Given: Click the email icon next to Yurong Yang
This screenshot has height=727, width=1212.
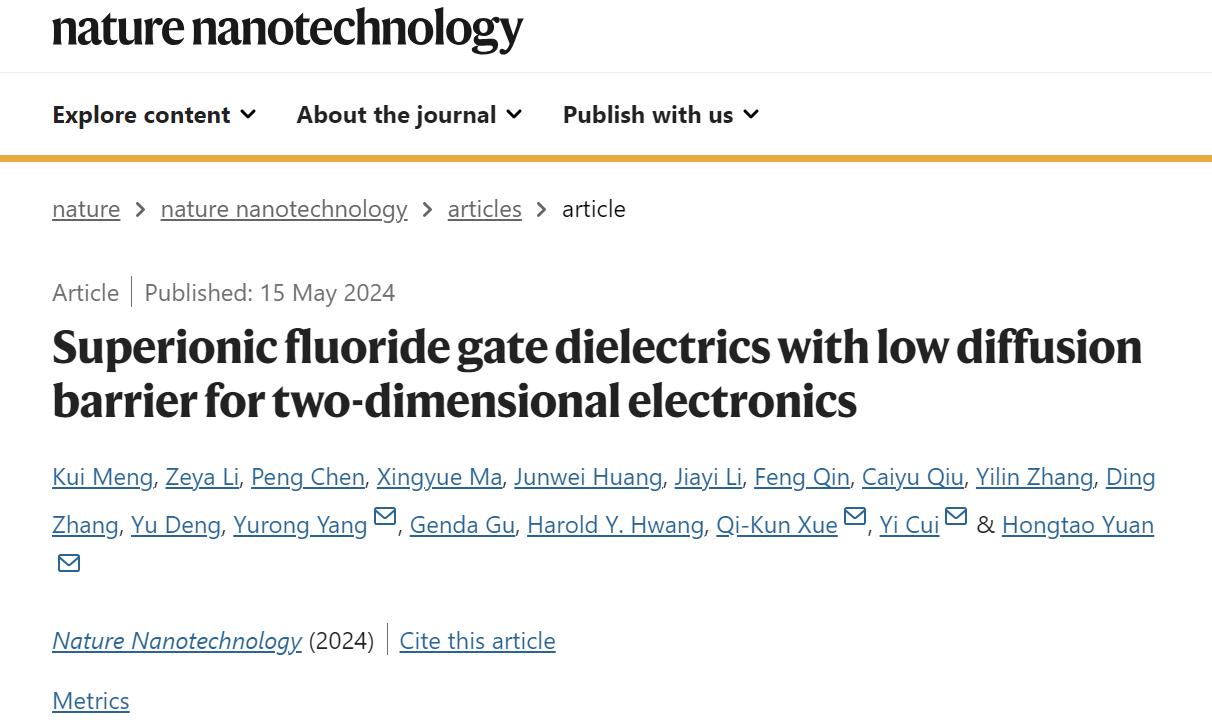Looking at the screenshot, I should (x=385, y=517).
